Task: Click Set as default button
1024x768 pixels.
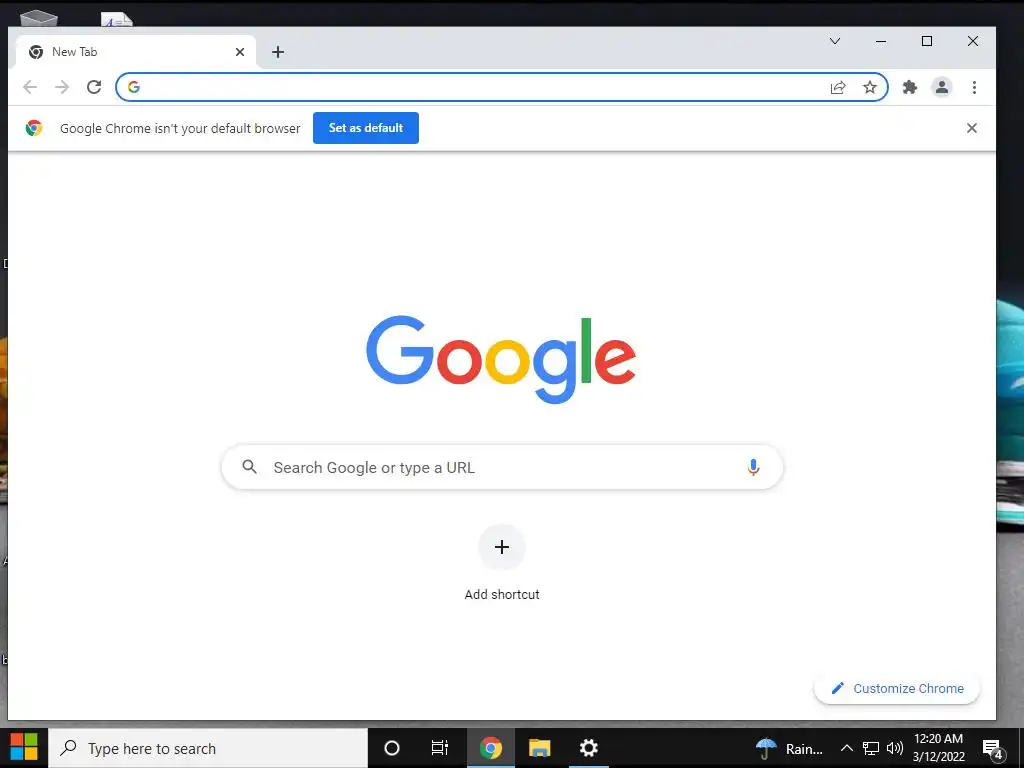Action: [x=366, y=128]
